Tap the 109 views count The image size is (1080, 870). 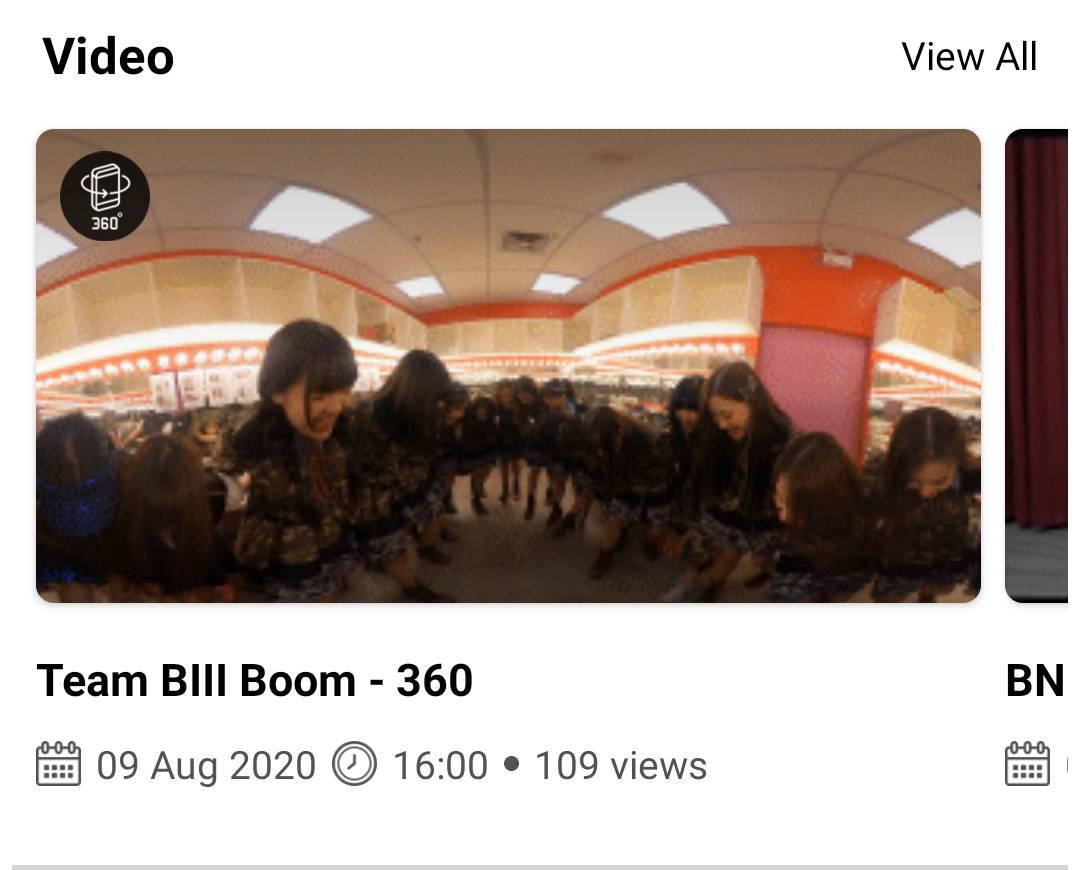coord(621,765)
